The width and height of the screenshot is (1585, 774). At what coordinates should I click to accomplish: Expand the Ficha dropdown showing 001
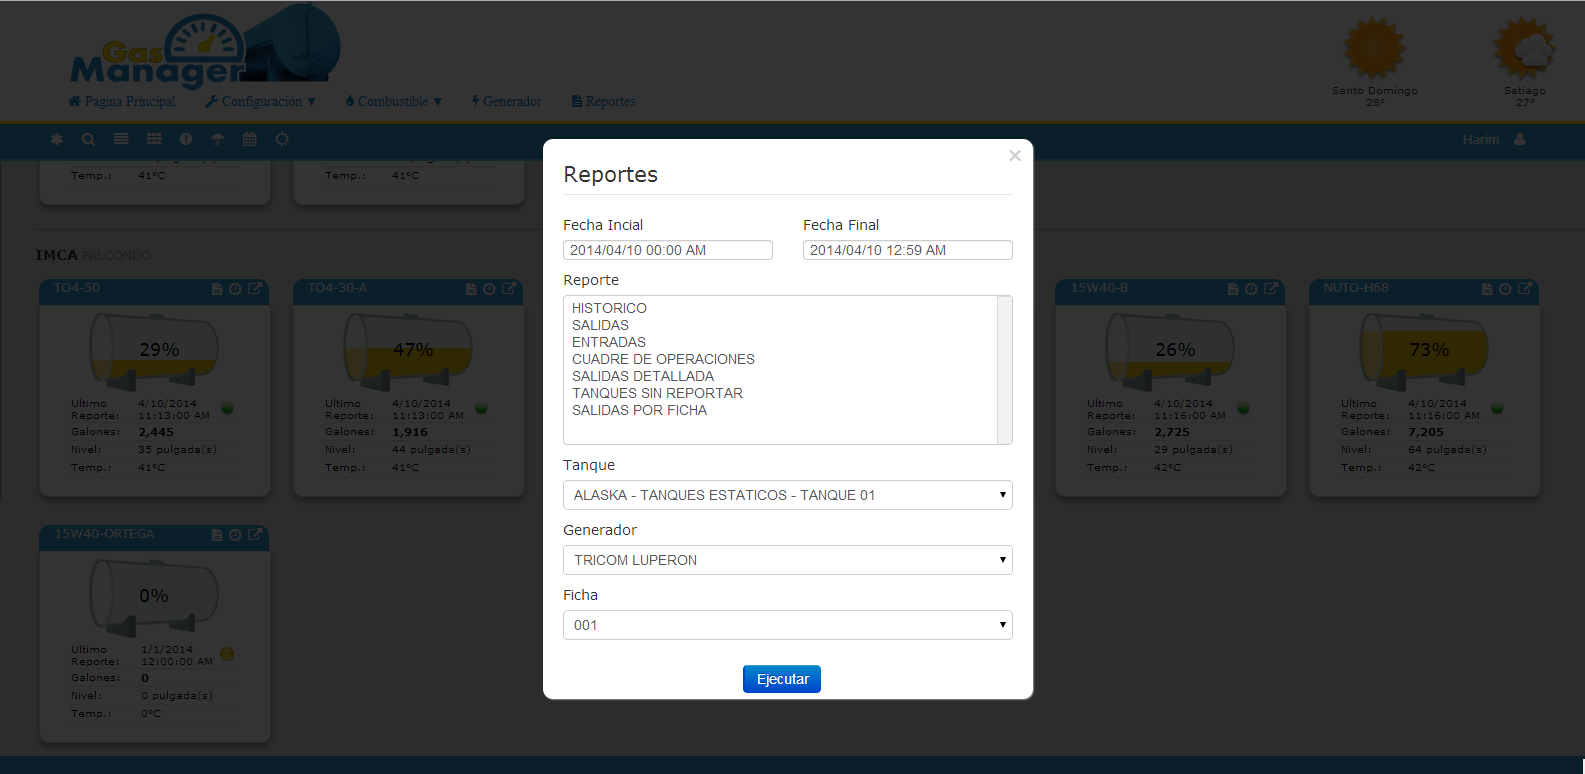coord(787,625)
